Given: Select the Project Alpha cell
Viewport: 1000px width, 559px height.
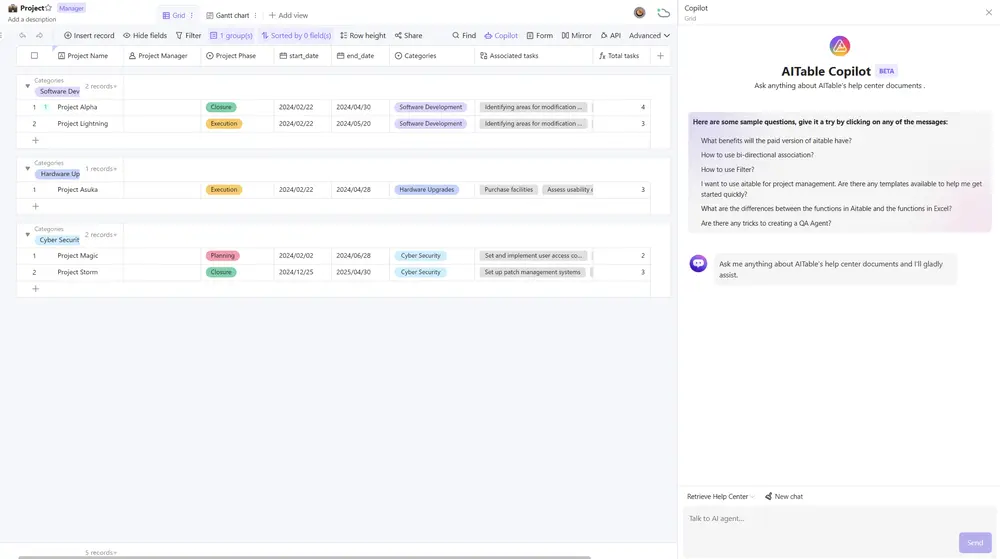Looking at the screenshot, I should pyautogui.click(x=88, y=107).
